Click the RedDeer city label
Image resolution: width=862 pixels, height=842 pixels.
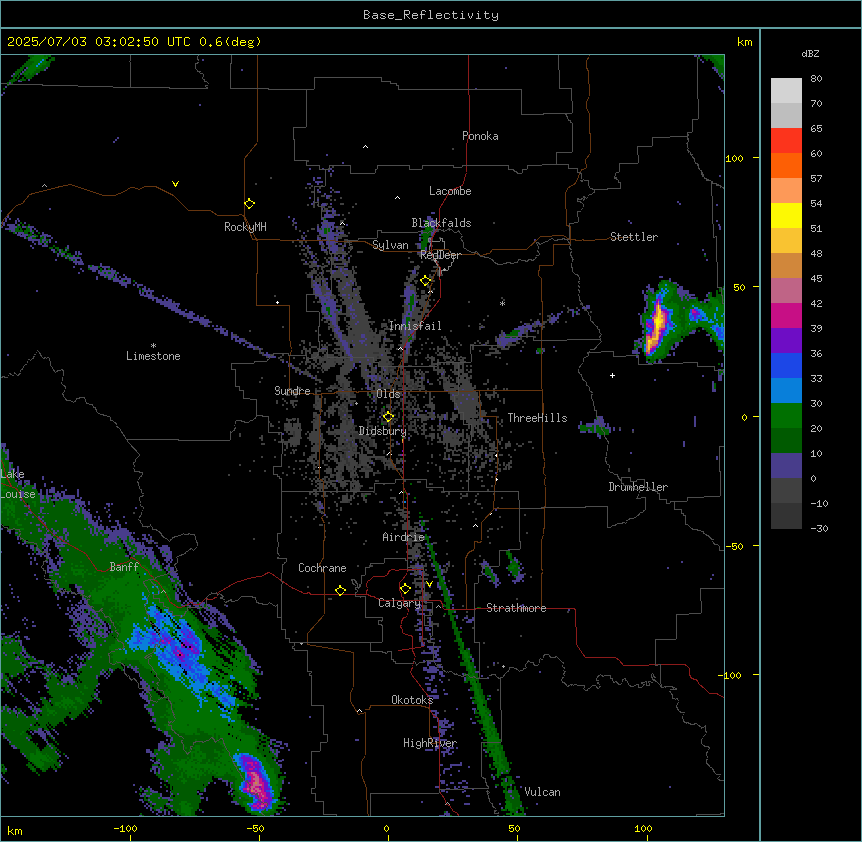click(x=440, y=255)
